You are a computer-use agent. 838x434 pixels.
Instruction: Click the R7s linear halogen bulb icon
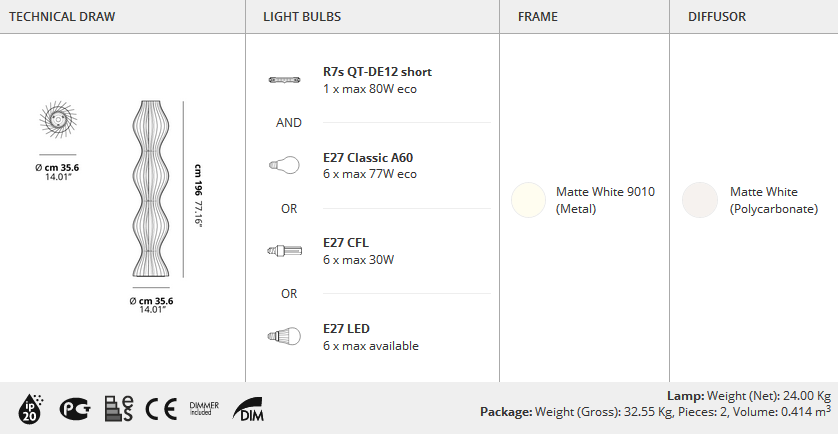(284, 80)
